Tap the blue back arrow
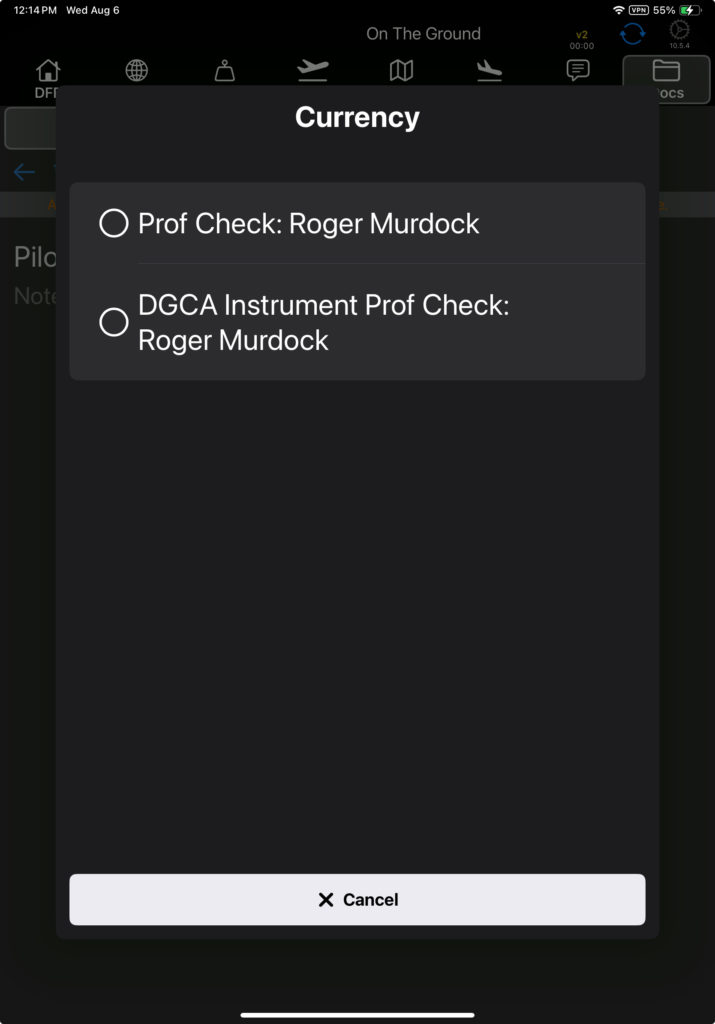The height and width of the screenshot is (1024, 715). [24, 172]
